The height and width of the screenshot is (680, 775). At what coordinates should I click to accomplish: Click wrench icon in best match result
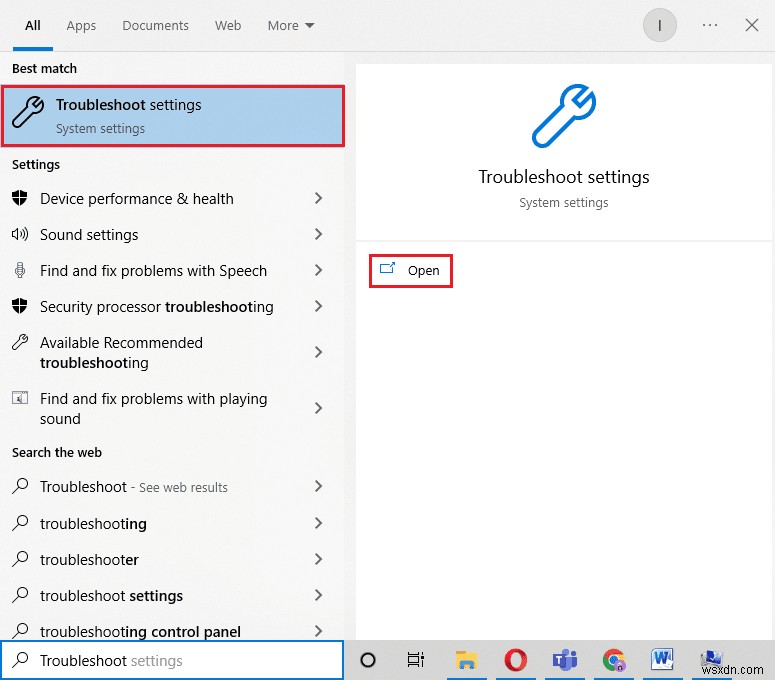[x=28, y=112]
